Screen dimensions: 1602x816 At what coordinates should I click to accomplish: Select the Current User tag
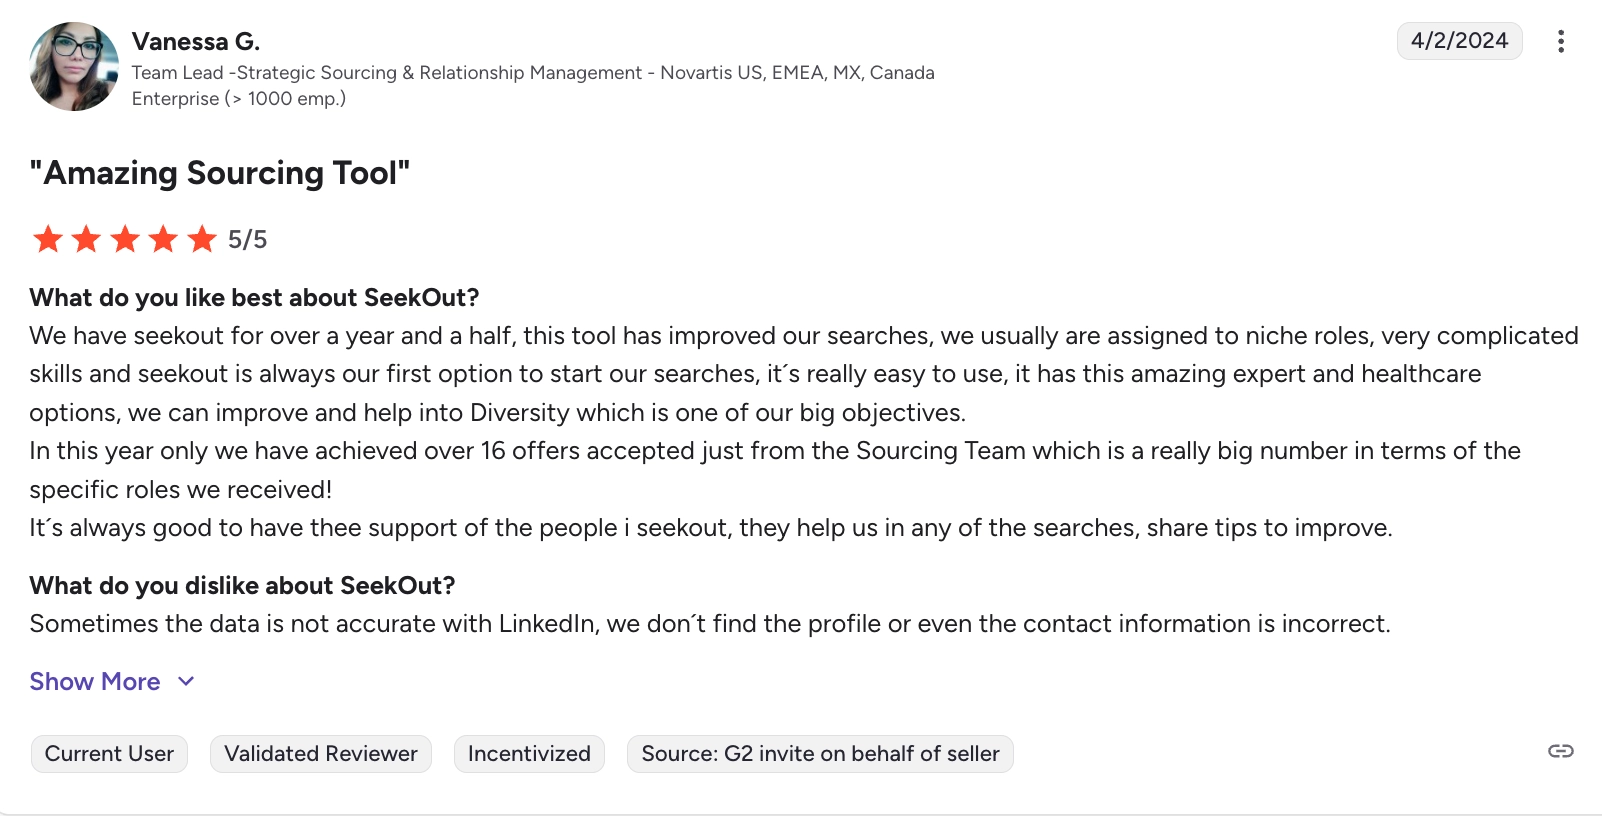[109, 754]
